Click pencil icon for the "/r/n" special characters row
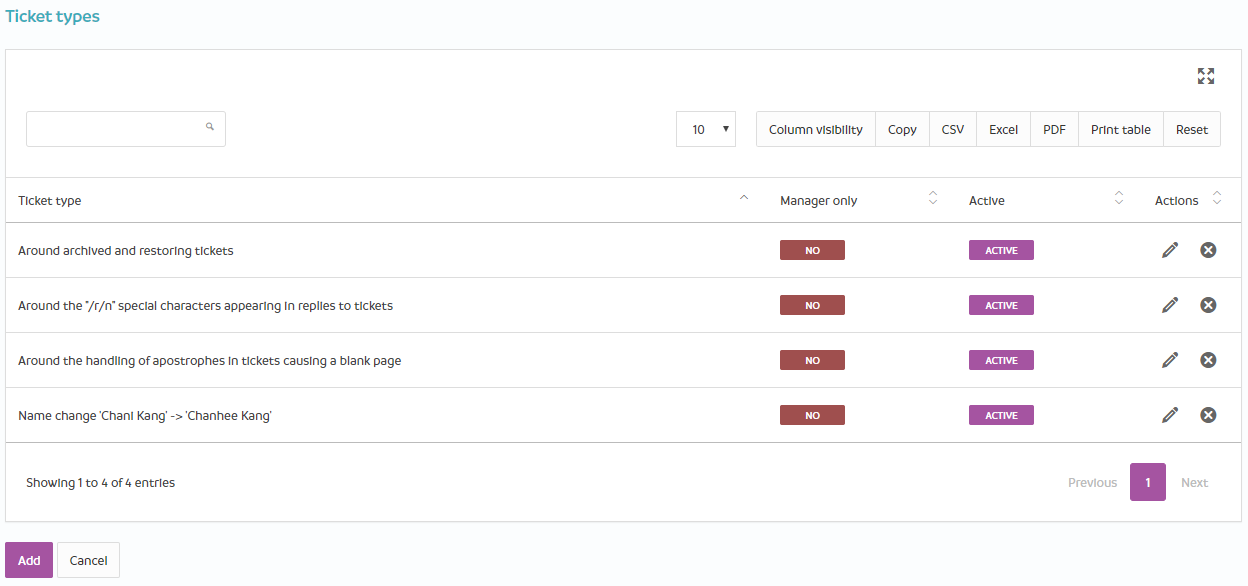1248x586 pixels. (1170, 305)
